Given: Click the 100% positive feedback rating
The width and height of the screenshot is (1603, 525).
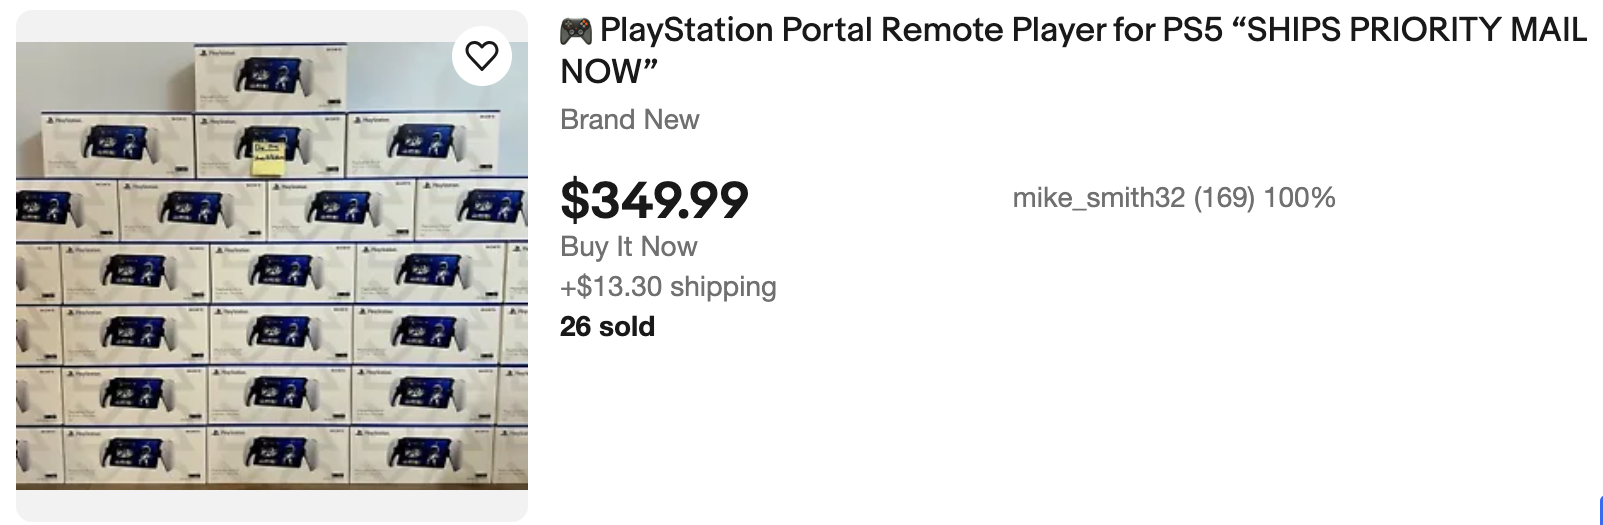Looking at the screenshot, I should click(1299, 198).
